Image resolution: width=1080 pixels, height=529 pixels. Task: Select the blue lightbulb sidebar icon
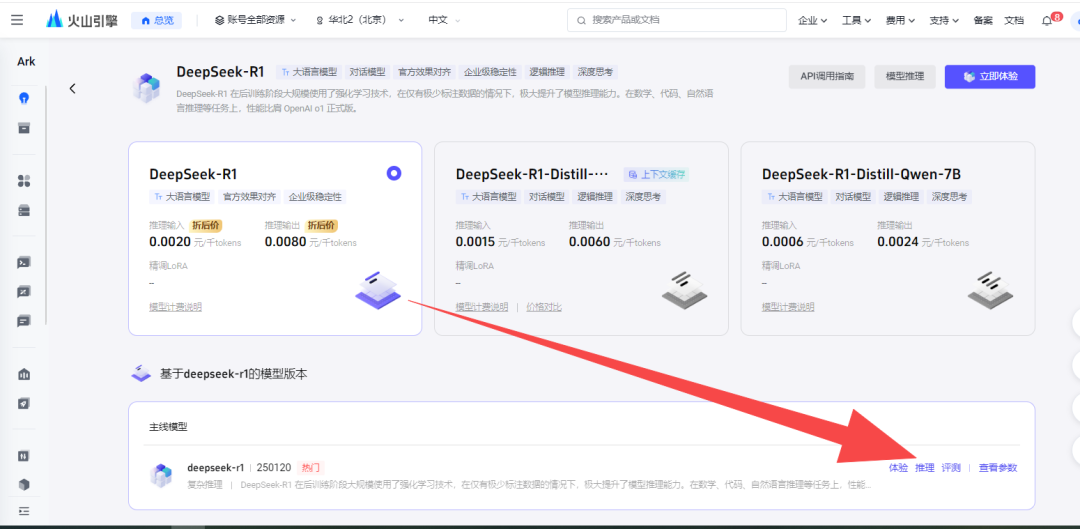24,98
